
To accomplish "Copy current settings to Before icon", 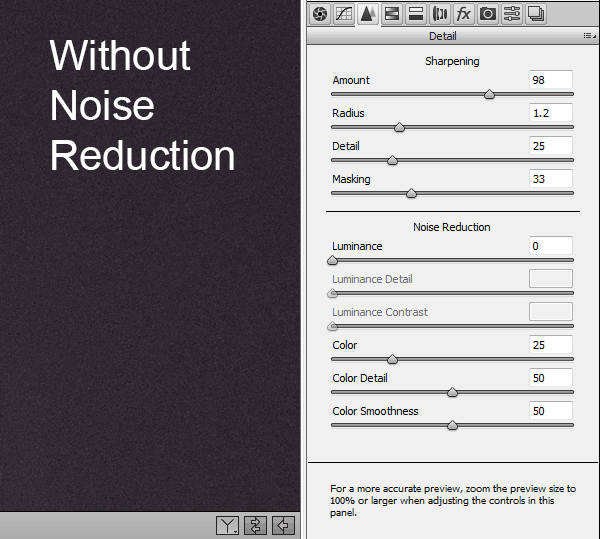I will (283, 526).
